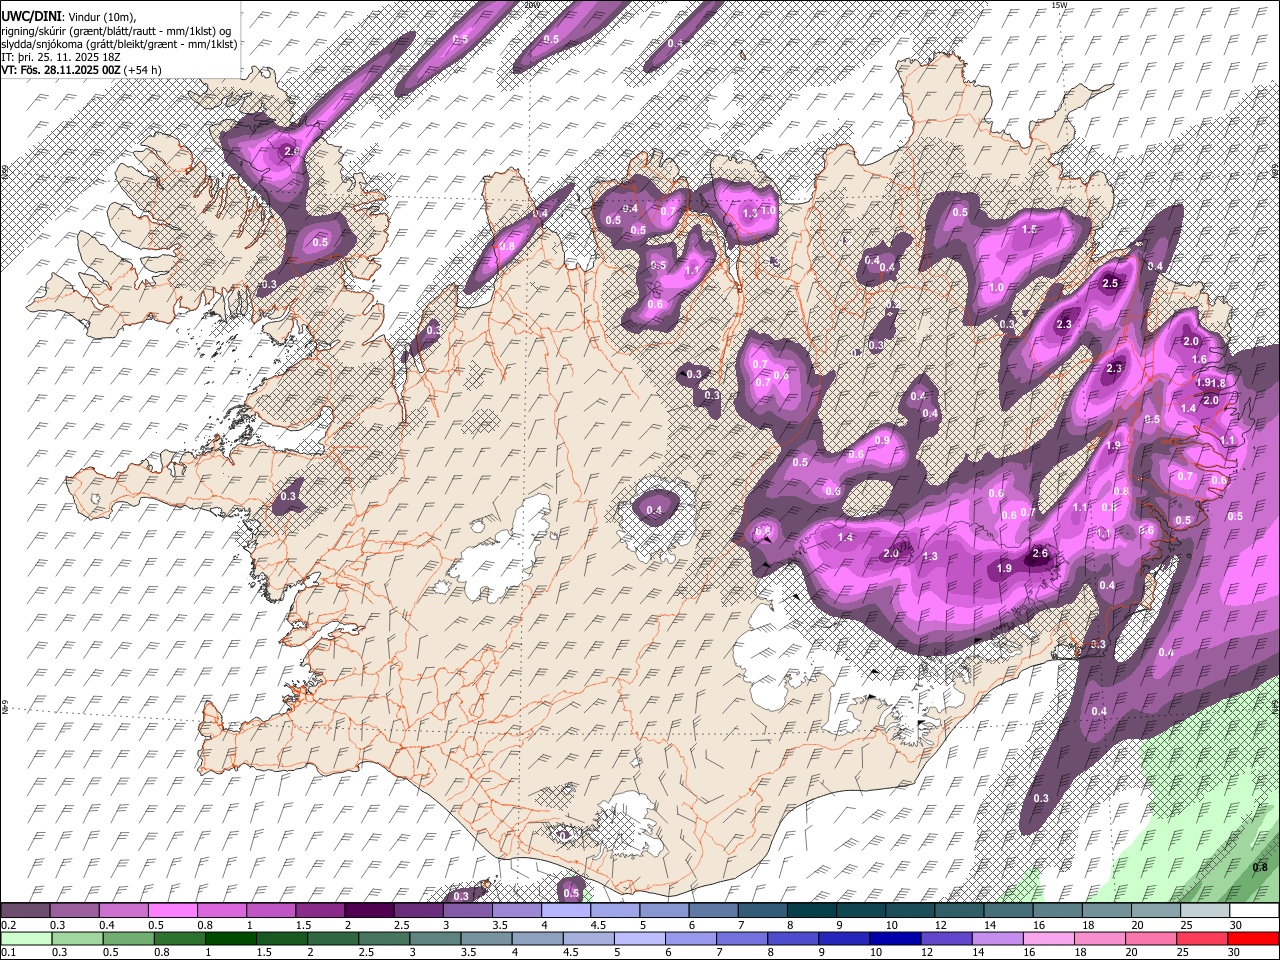Click the 'slydda/snjókoma' legend description line
The image size is (1280, 960).
pos(119,44)
